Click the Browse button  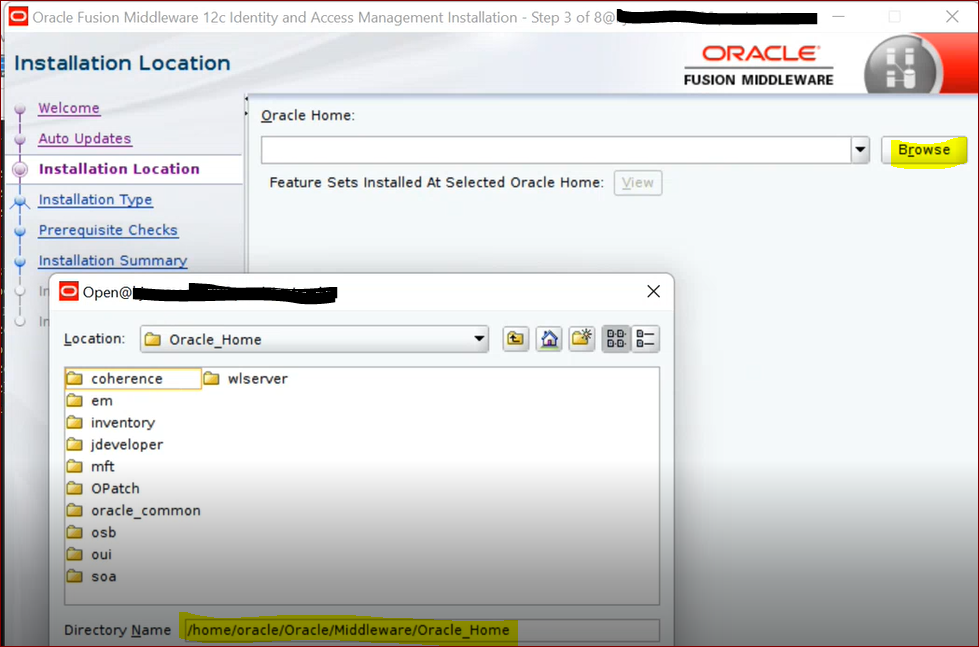click(924, 150)
